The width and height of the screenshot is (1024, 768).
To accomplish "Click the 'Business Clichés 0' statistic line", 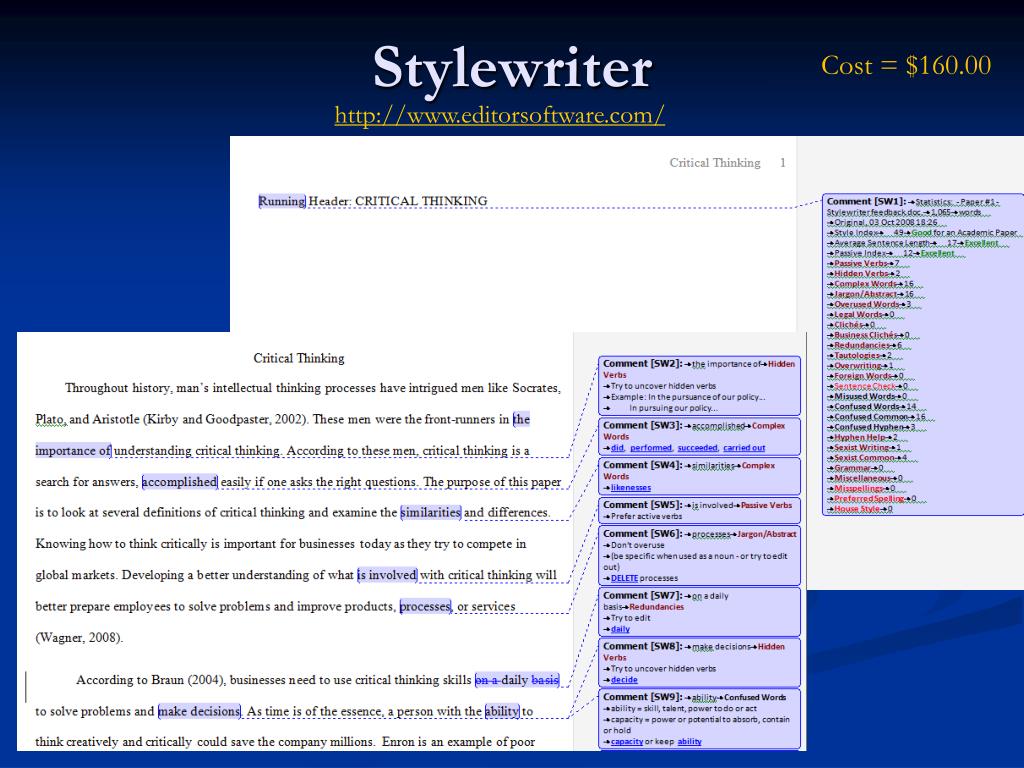I will [x=869, y=336].
